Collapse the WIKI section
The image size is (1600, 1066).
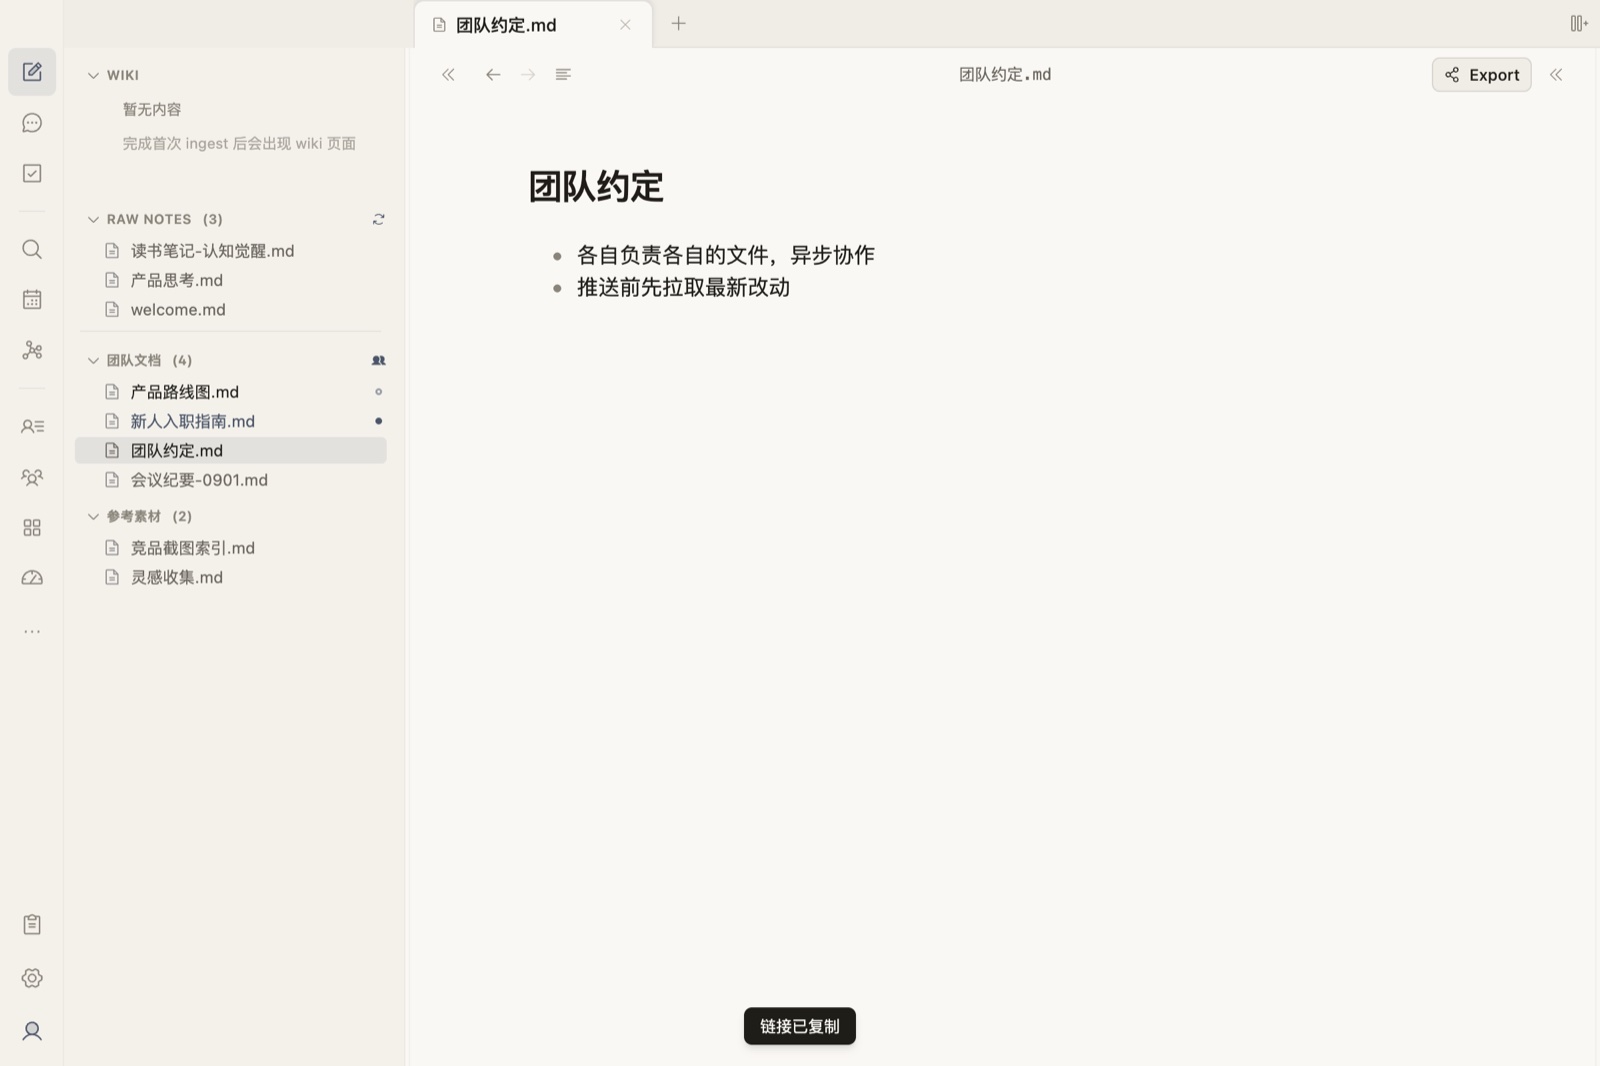tap(93, 75)
